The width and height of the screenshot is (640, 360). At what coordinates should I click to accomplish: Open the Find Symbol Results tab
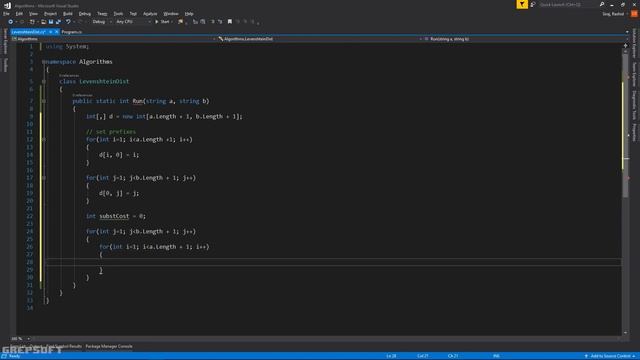64,347
